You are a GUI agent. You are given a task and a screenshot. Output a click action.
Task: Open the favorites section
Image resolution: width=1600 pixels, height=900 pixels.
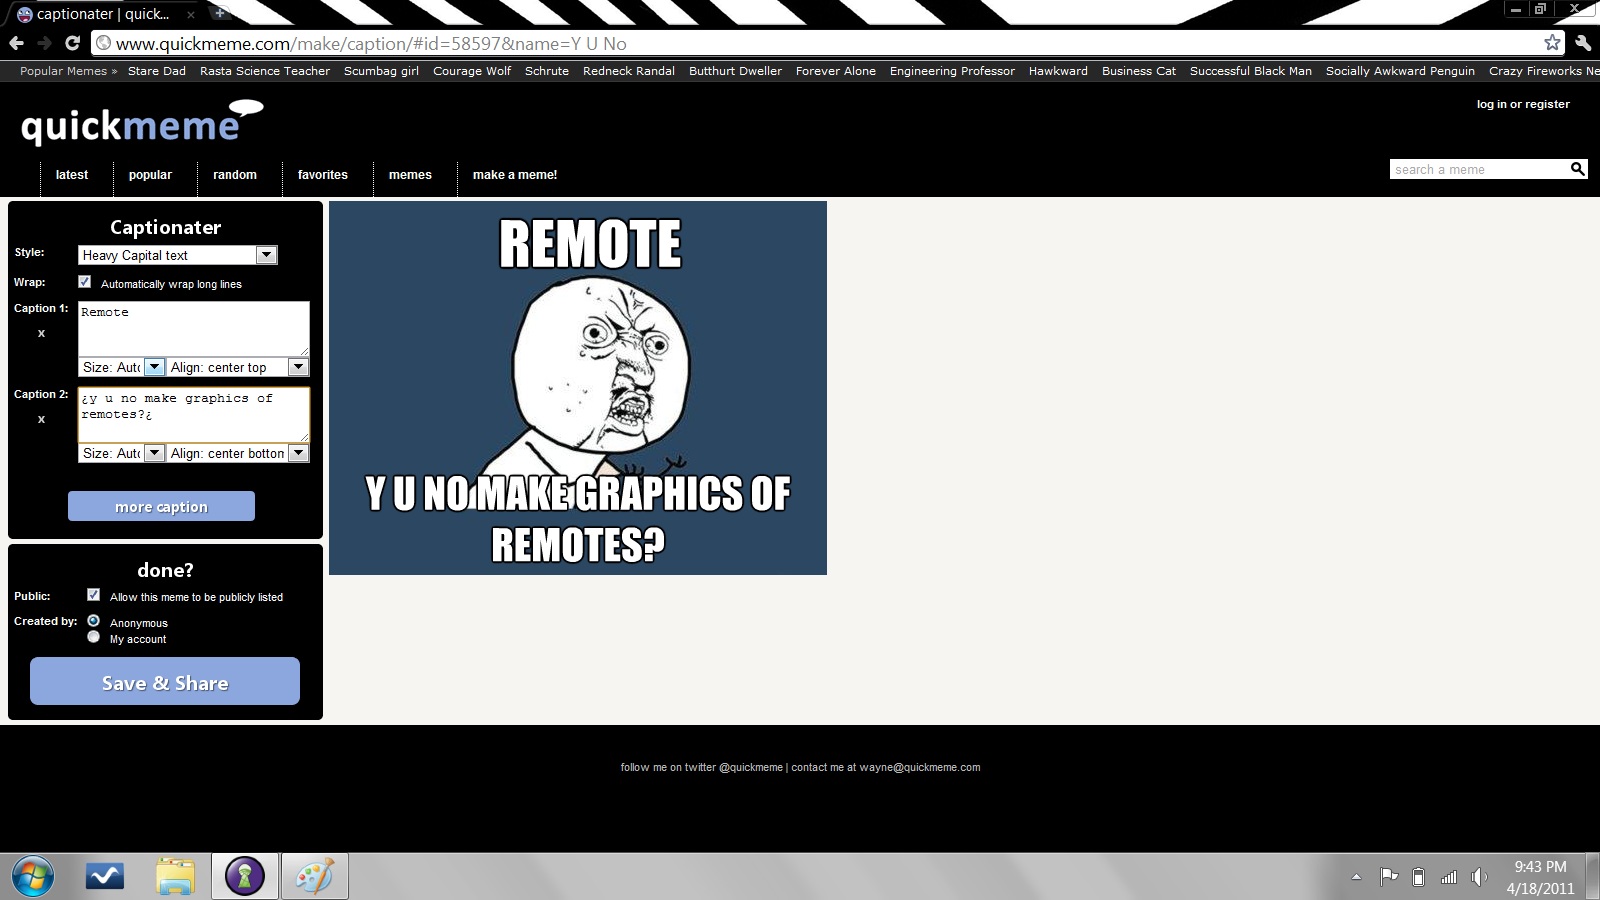pos(323,175)
